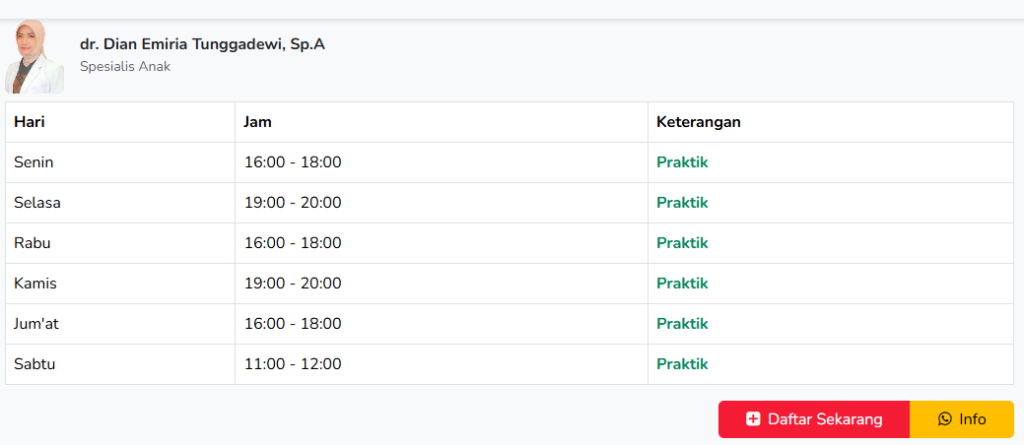The width and height of the screenshot is (1024, 445).
Task: Click the WhatsApp icon on Info button
Action: coord(945,419)
